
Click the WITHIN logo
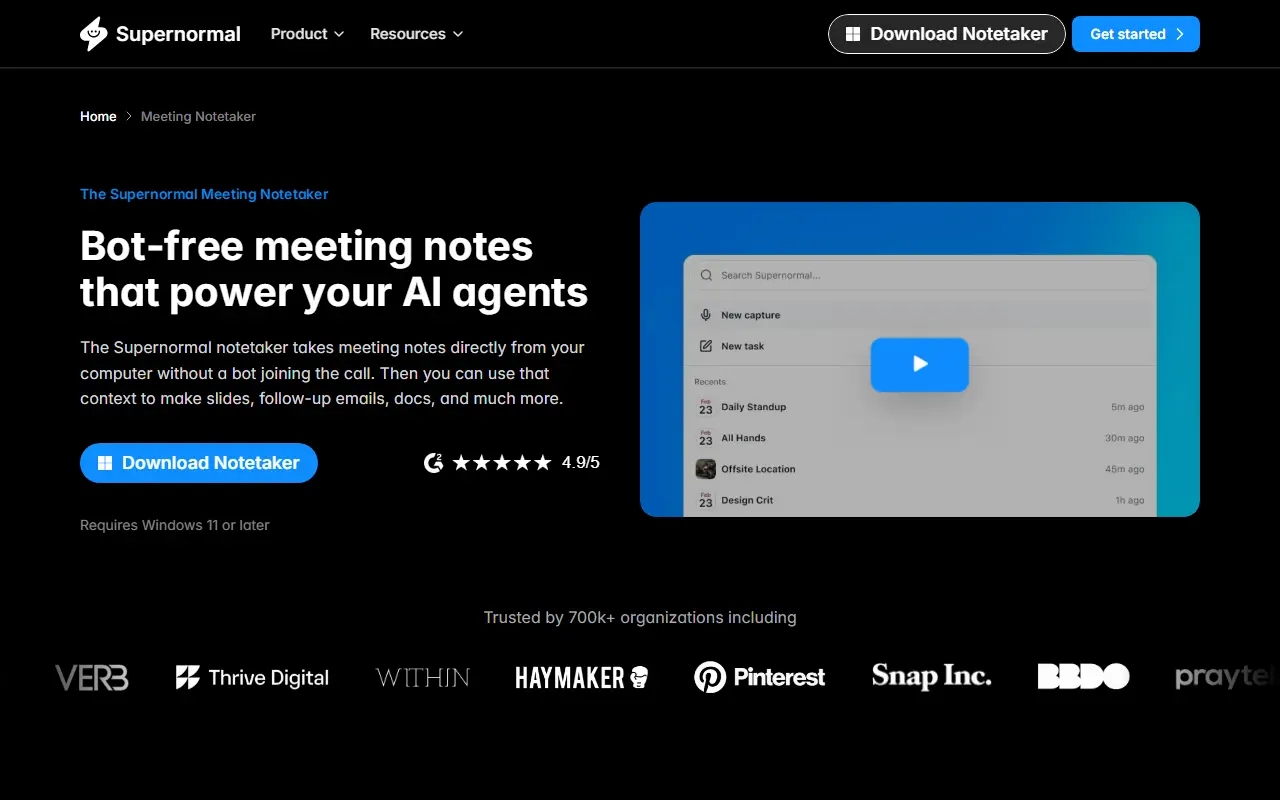coord(423,678)
